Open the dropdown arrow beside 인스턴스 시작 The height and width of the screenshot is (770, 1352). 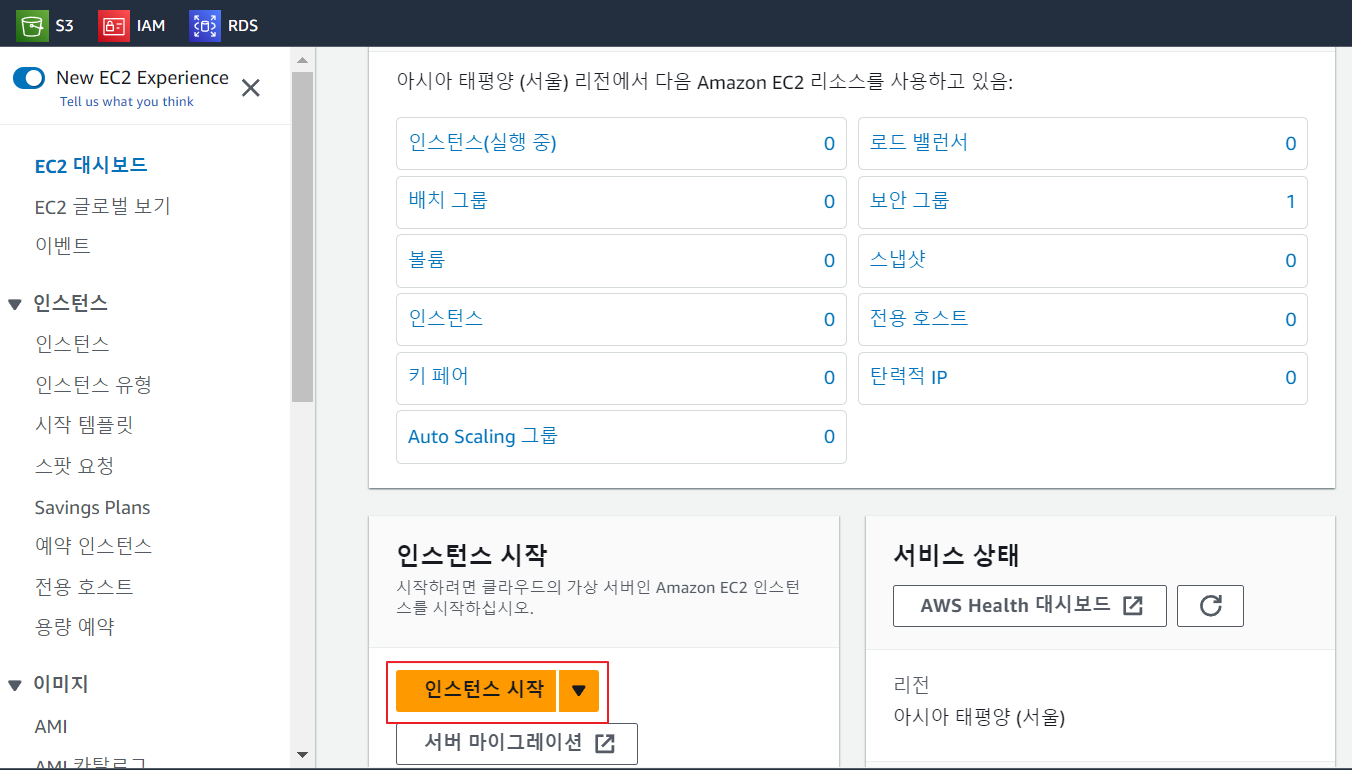click(579, 690)
